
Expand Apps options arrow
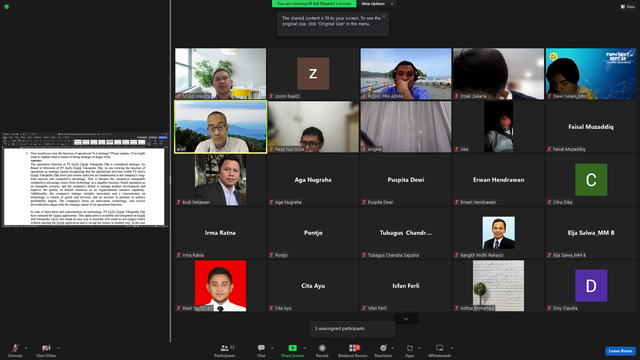point(419,348)
